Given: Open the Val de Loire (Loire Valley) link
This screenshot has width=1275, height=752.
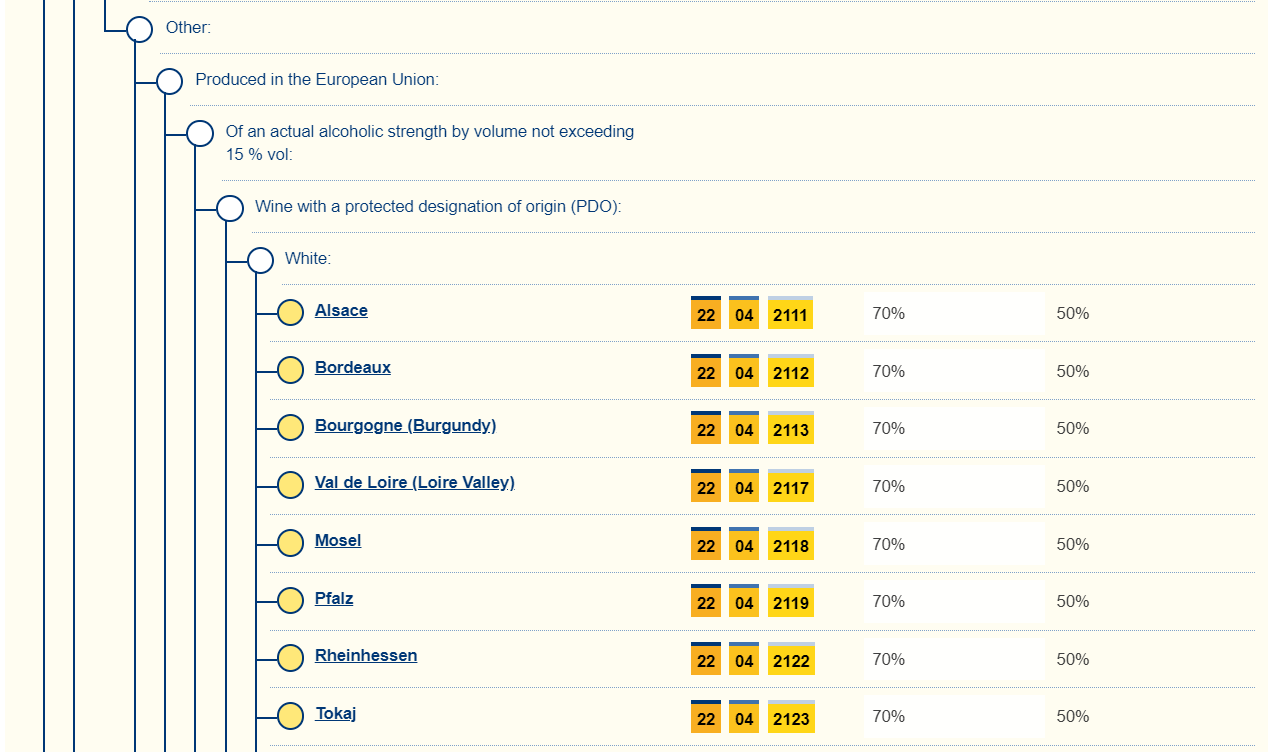Looking at the screenshot, I should coord(414,482).
